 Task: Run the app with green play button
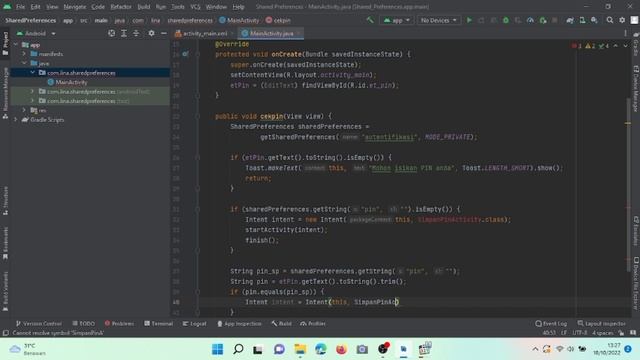(469, 20)
